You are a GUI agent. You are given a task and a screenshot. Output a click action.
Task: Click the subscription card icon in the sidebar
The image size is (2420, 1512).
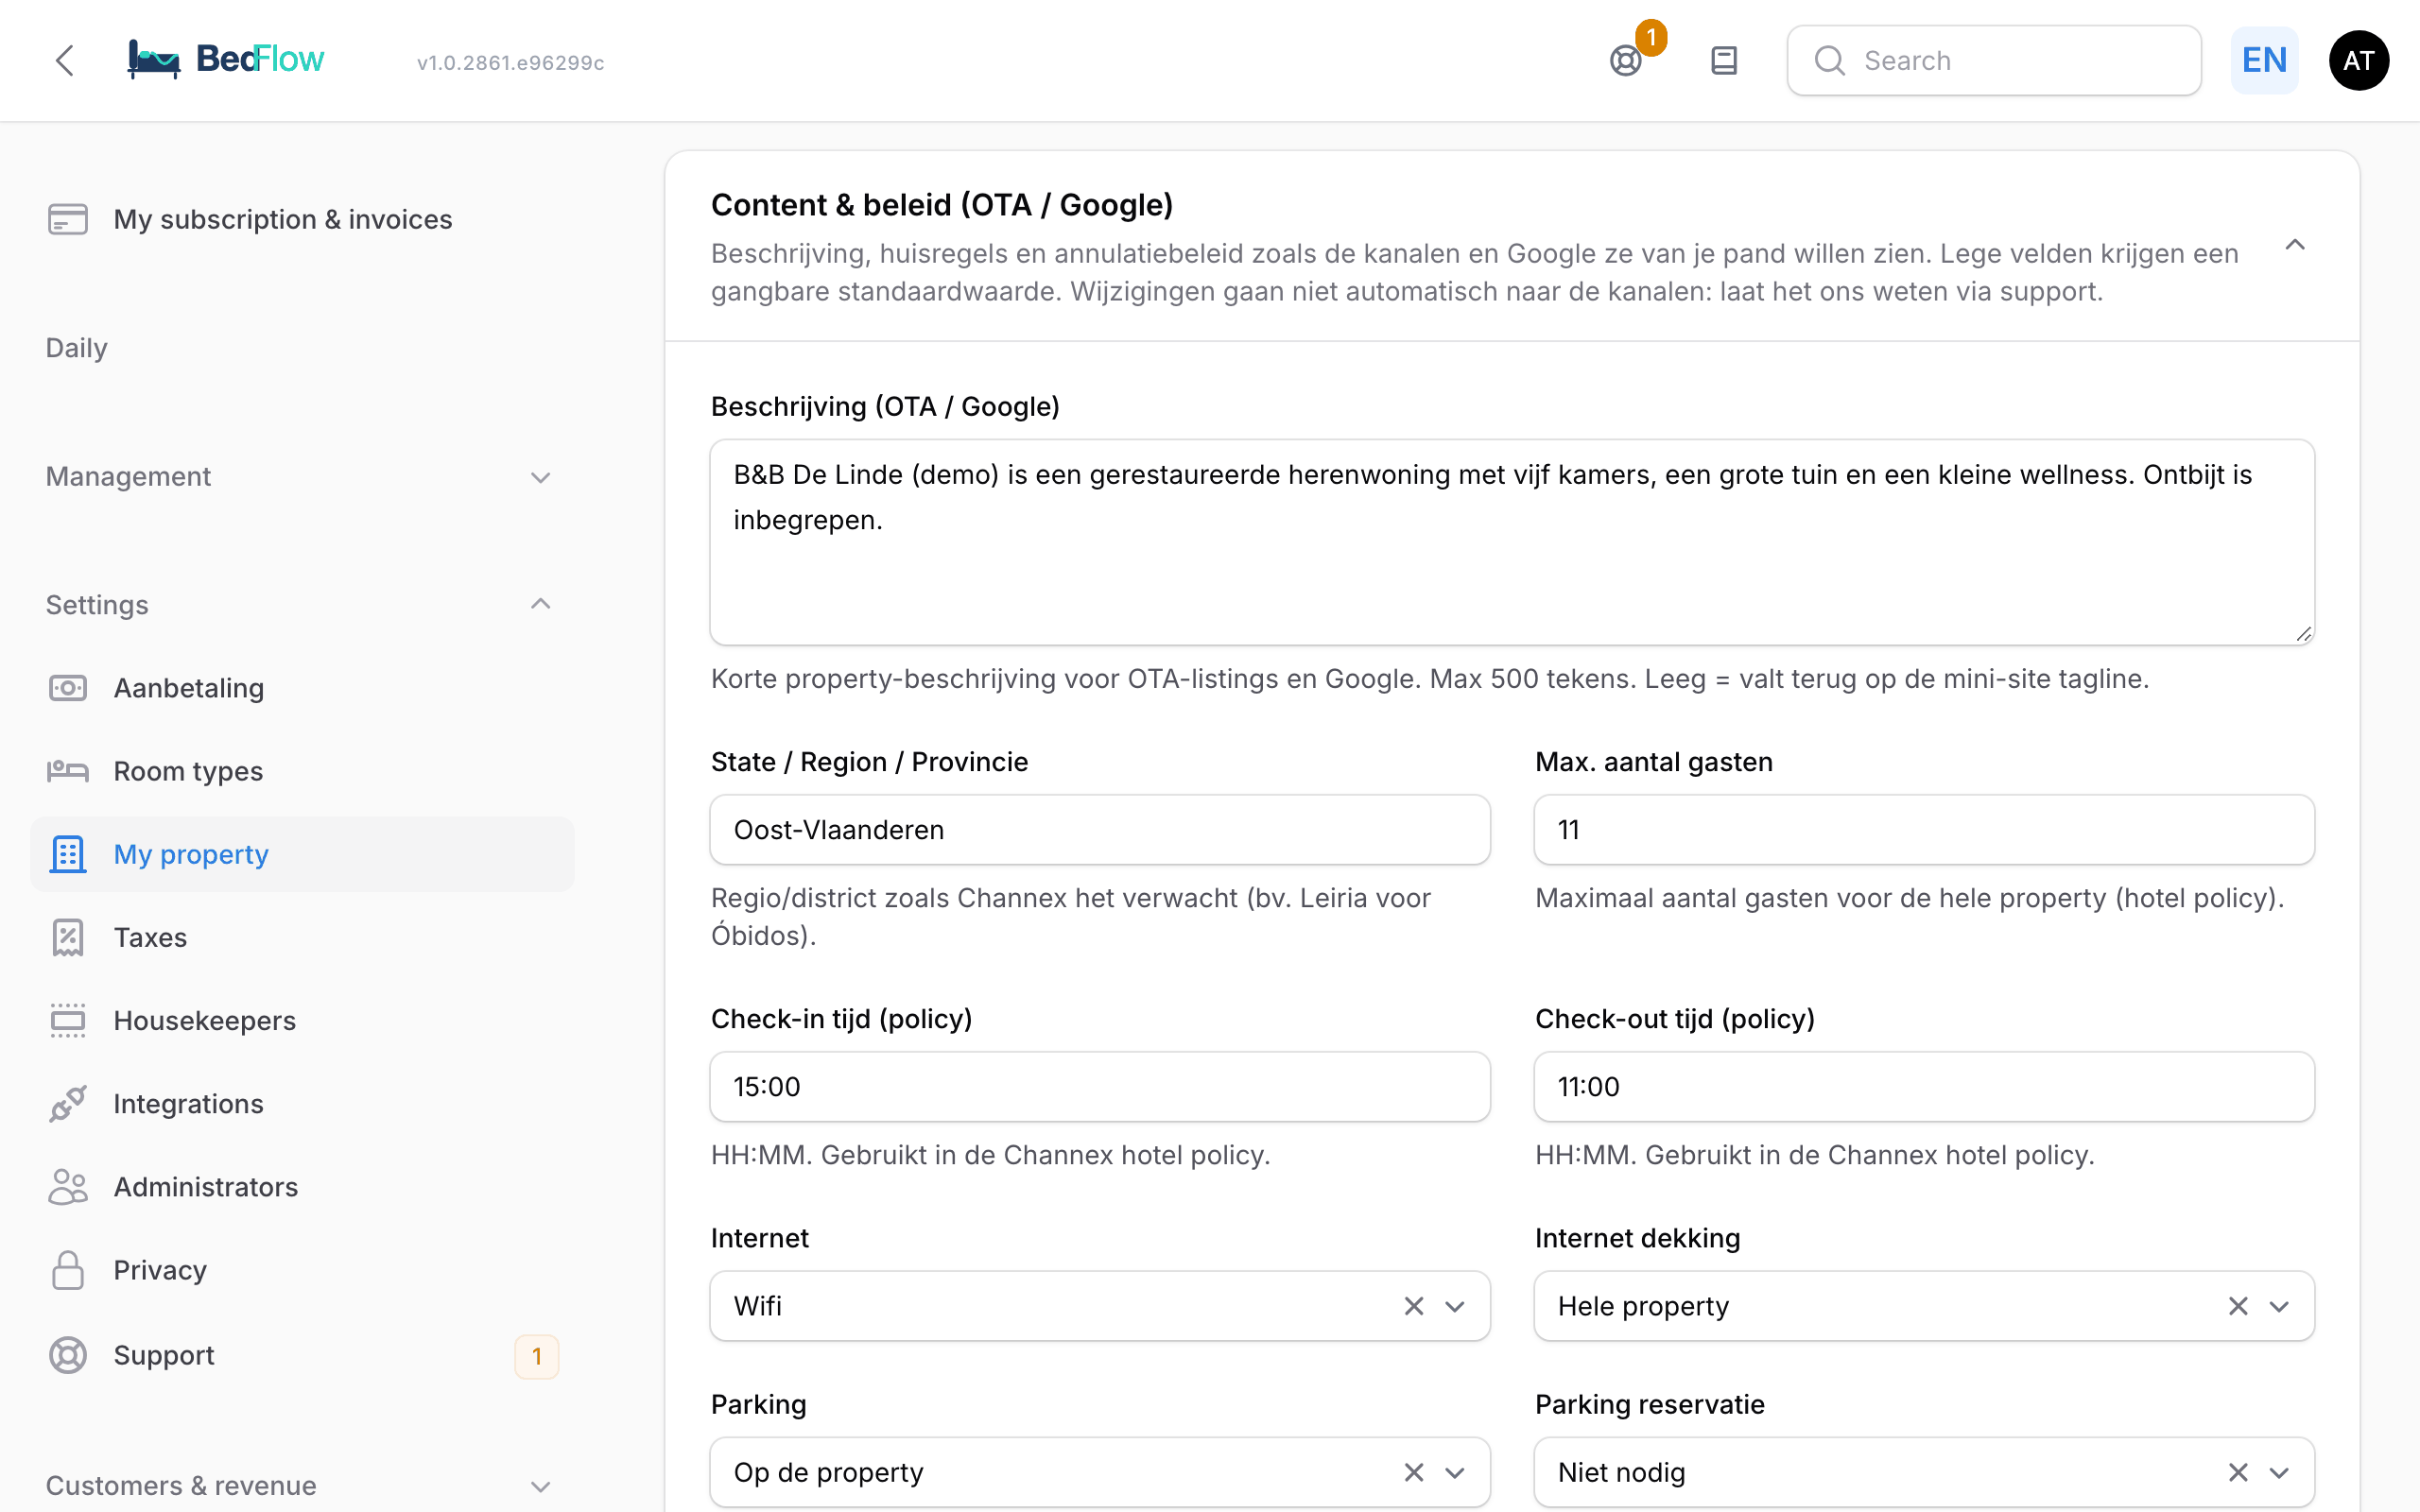(x=68, y=219)
